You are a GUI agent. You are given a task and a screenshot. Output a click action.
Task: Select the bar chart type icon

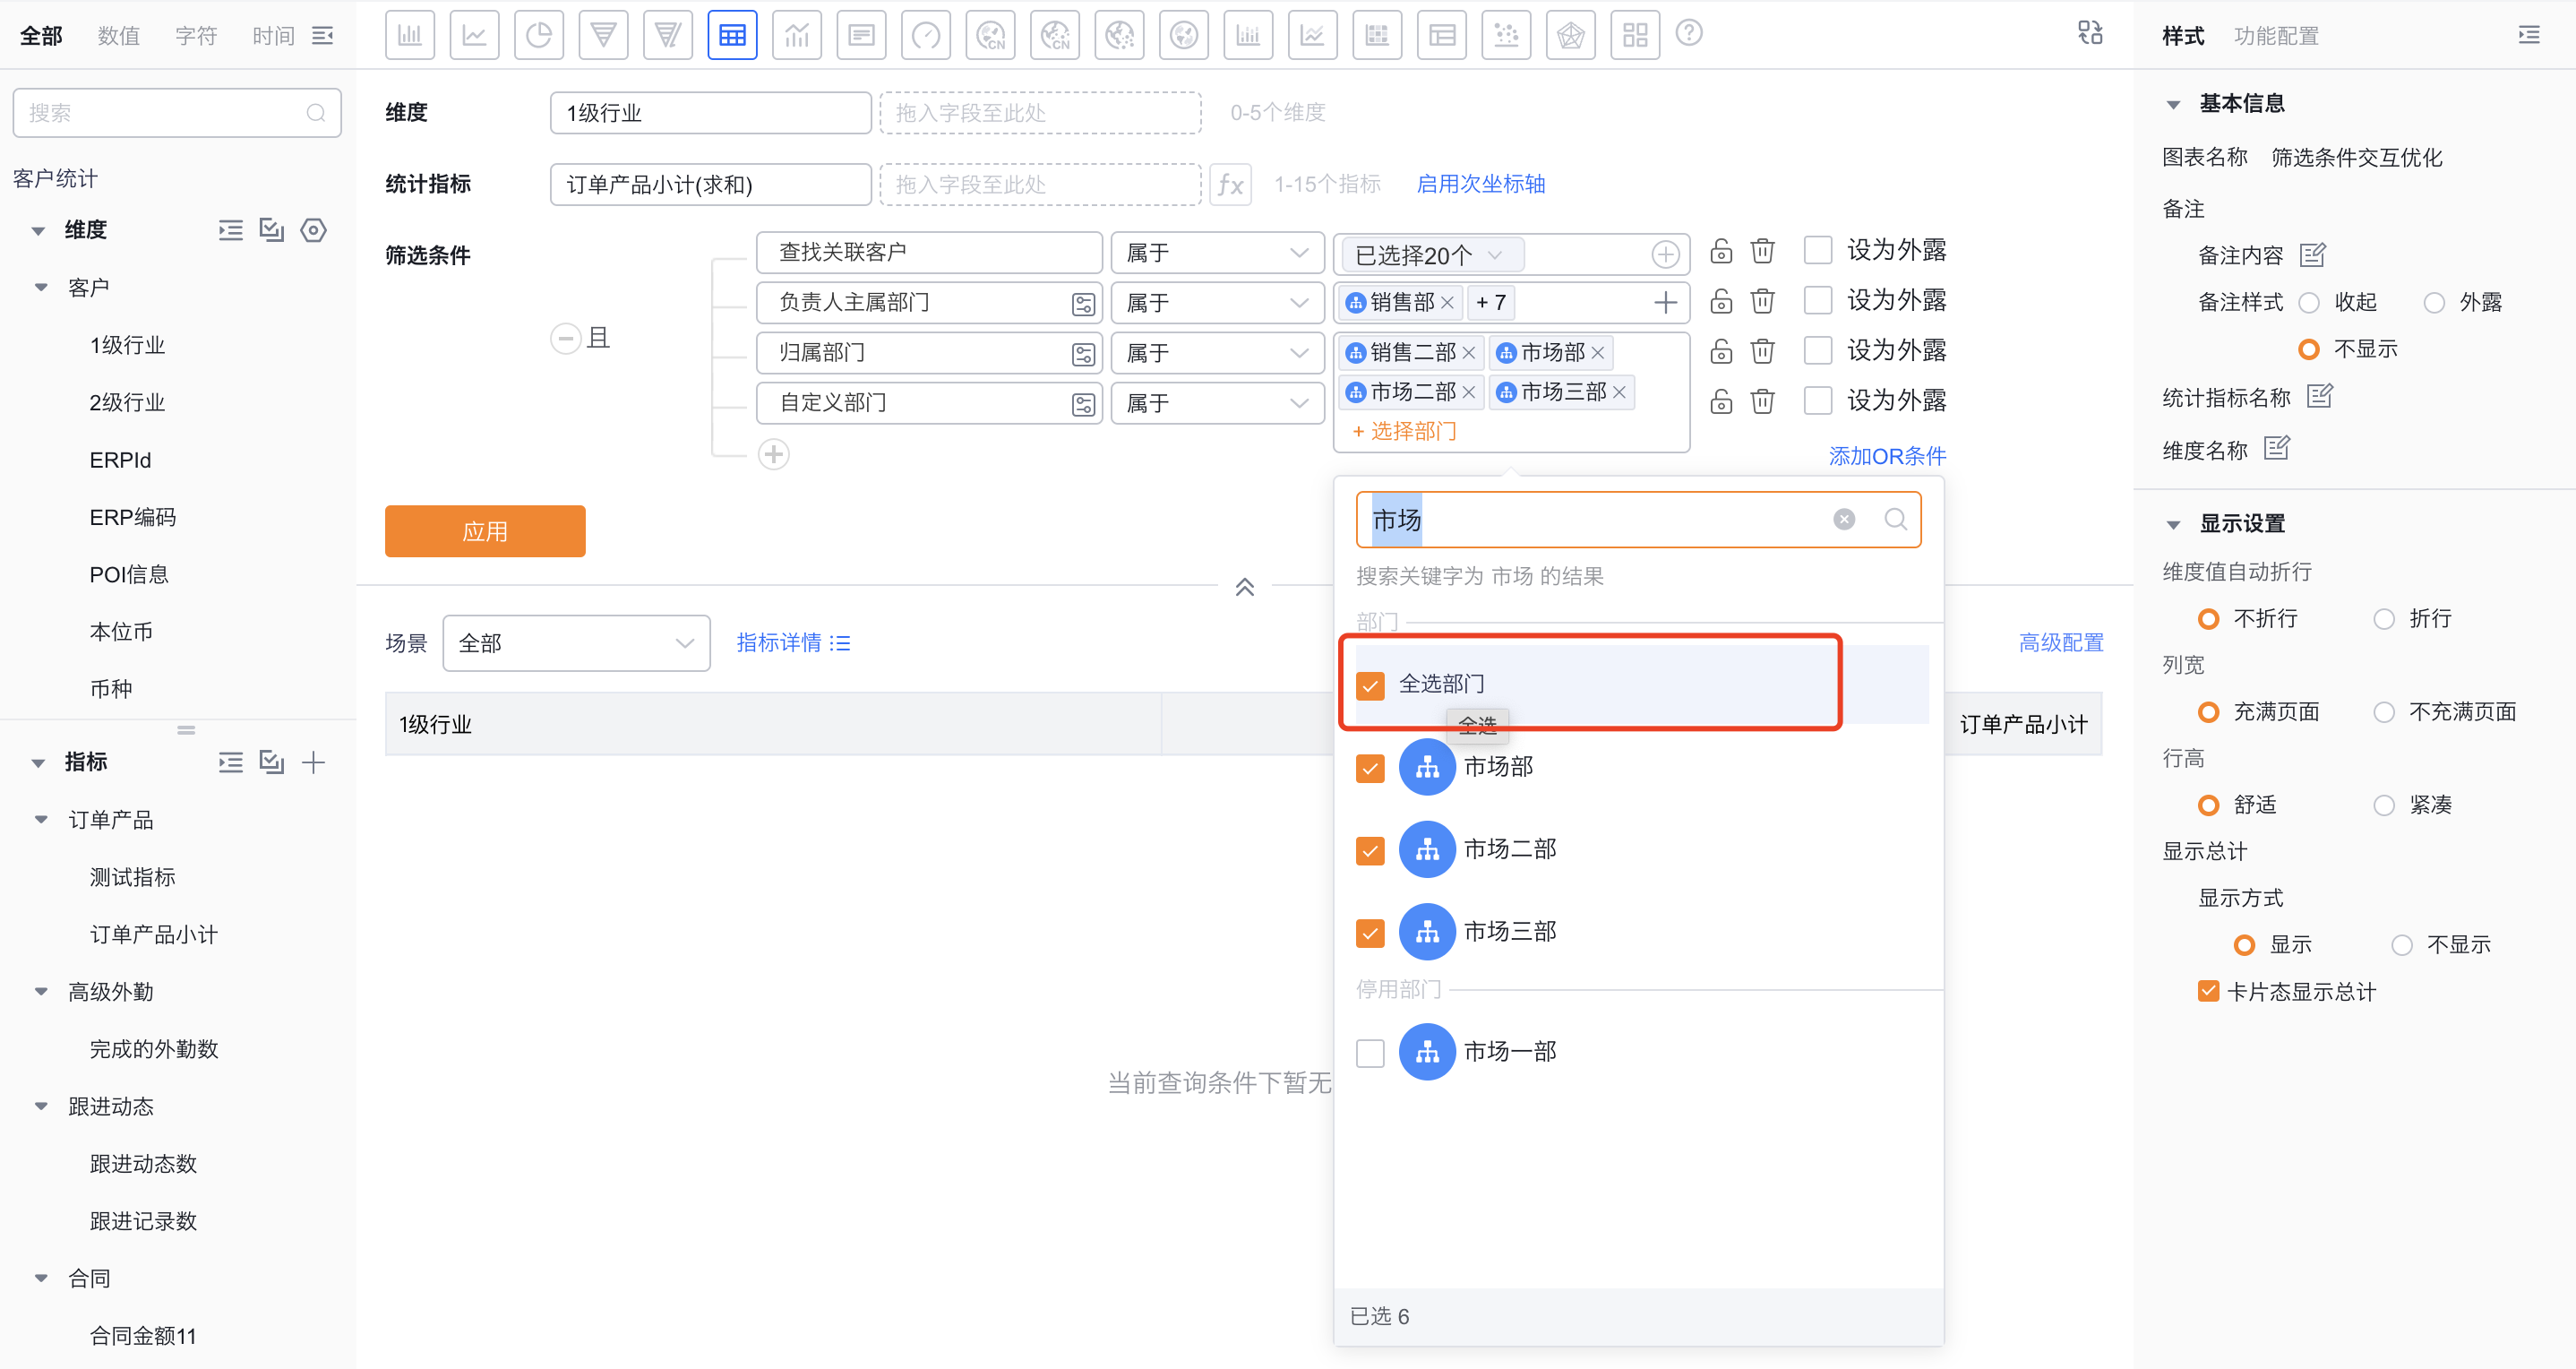pyautogui.click(x=410, y=34)
